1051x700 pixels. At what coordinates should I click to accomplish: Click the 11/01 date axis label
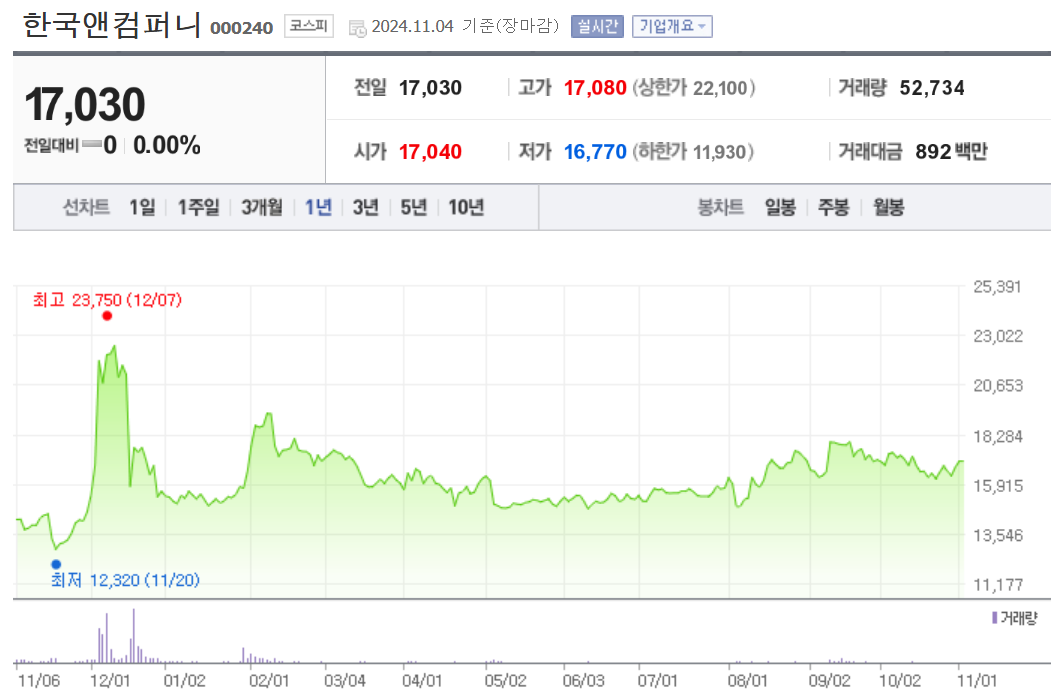pos(977,681)
